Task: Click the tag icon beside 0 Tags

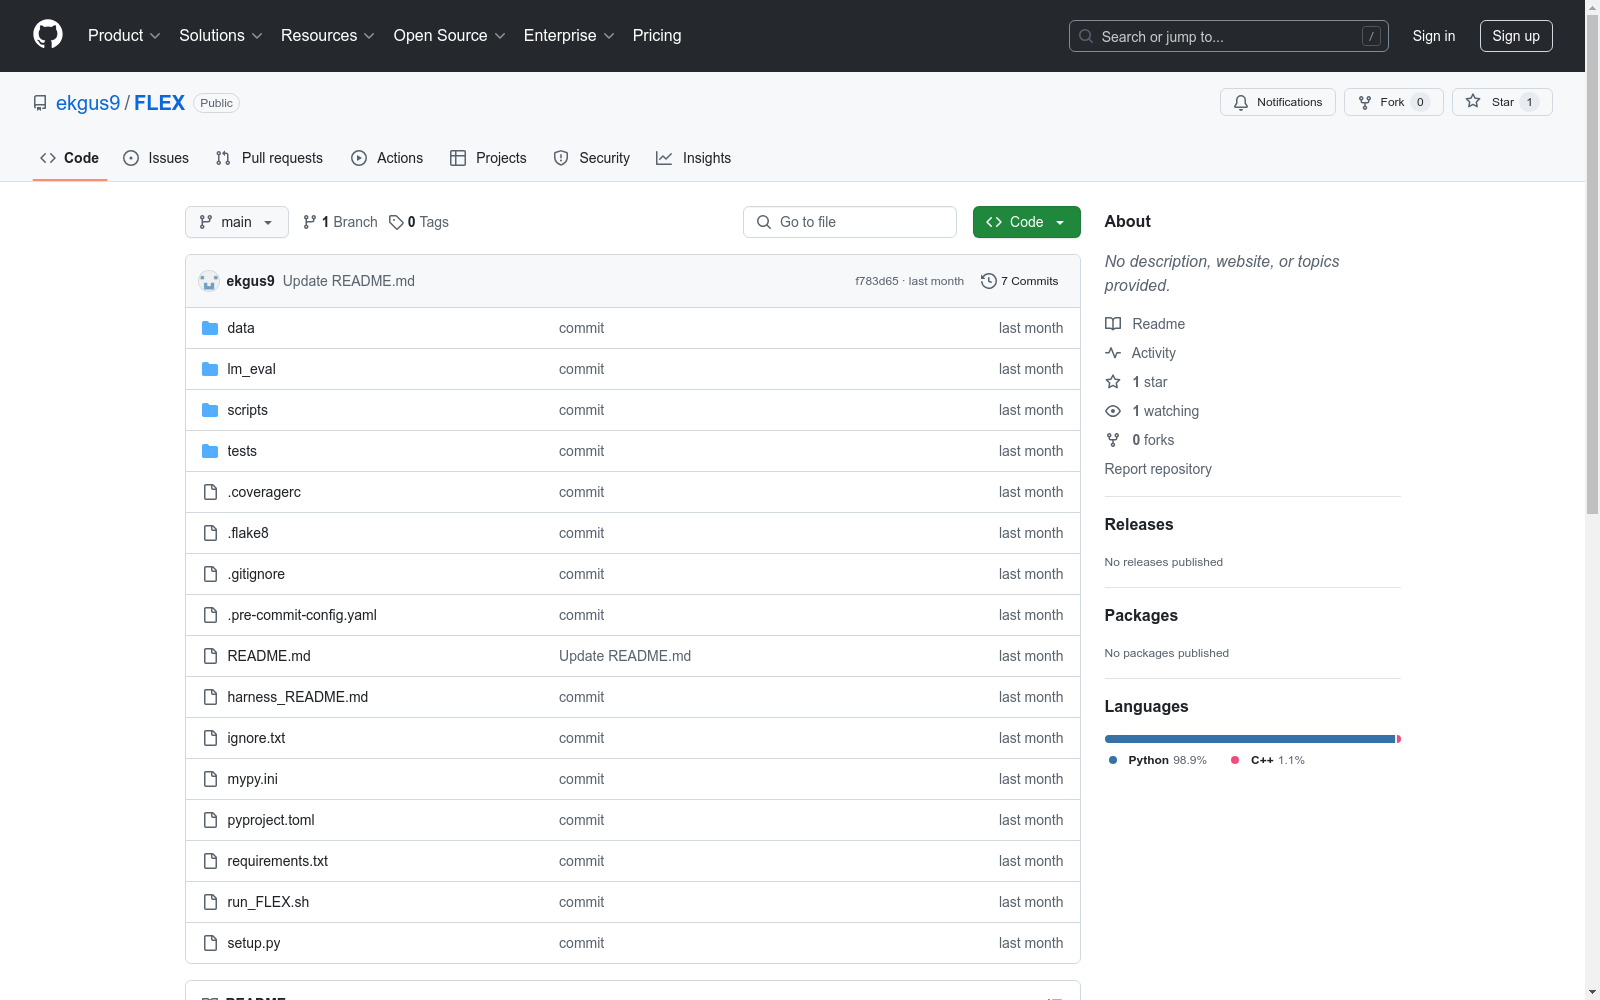Action: click(x=396, y=222)
